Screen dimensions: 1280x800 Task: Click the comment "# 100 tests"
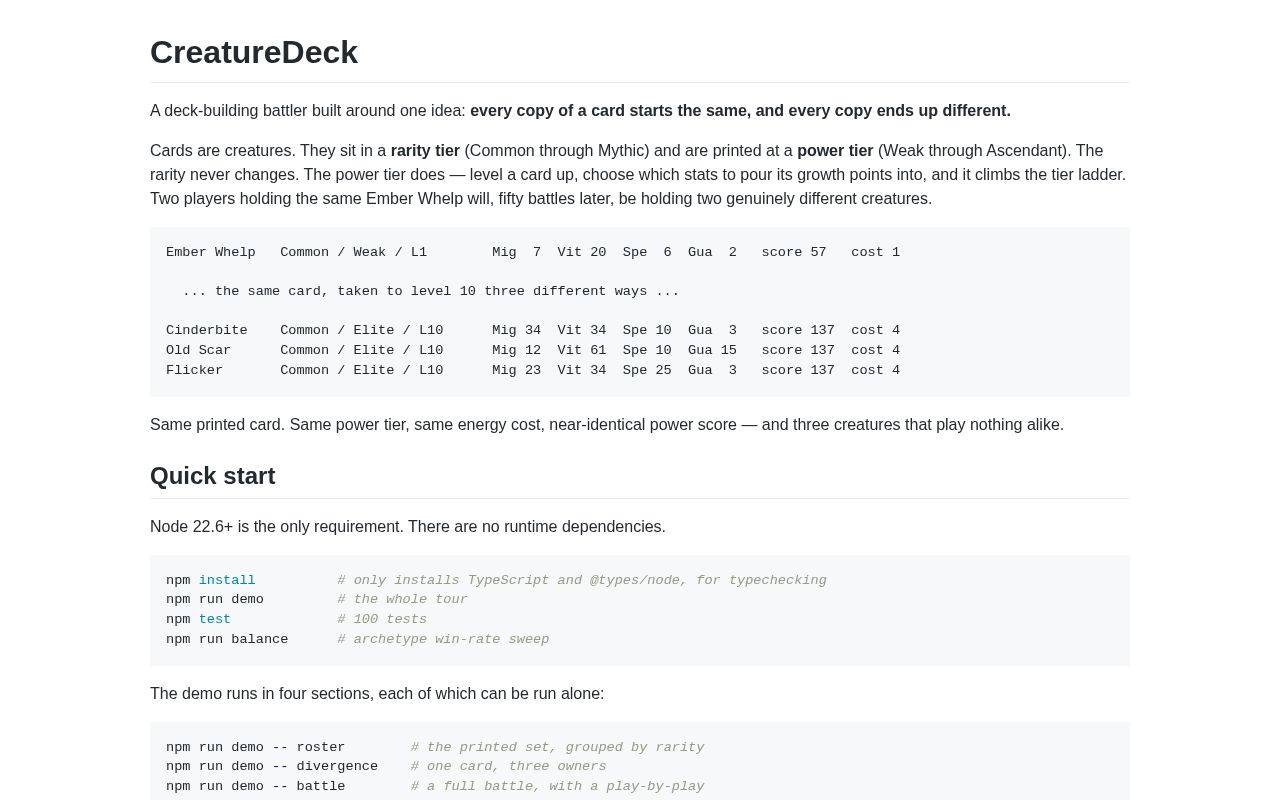[382, 620]
